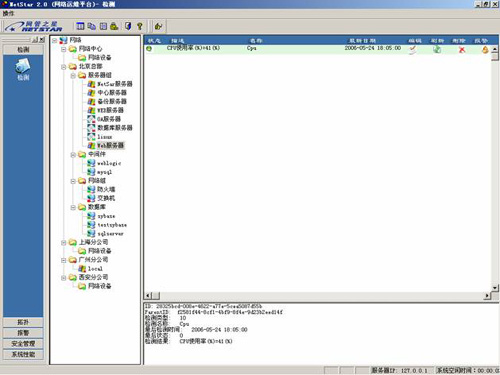
Task: Collapse the 上海分公司 tree node
Action: pyautogui.click(x=64, y=243)
